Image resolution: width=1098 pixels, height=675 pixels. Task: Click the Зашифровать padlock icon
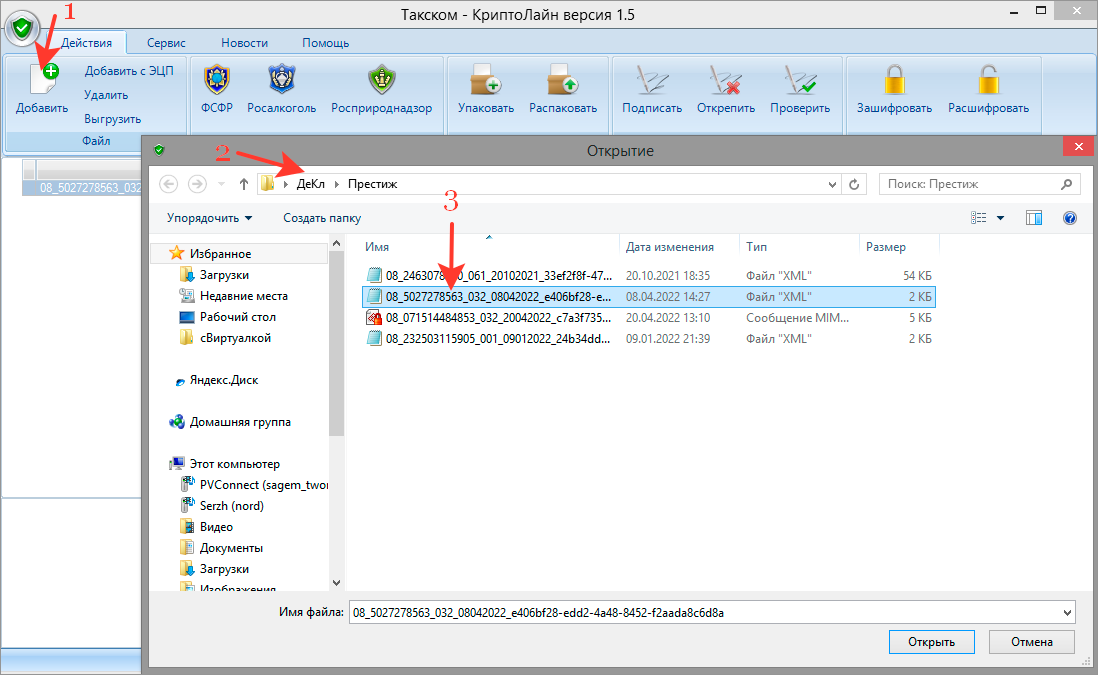(x=894, y=79)
